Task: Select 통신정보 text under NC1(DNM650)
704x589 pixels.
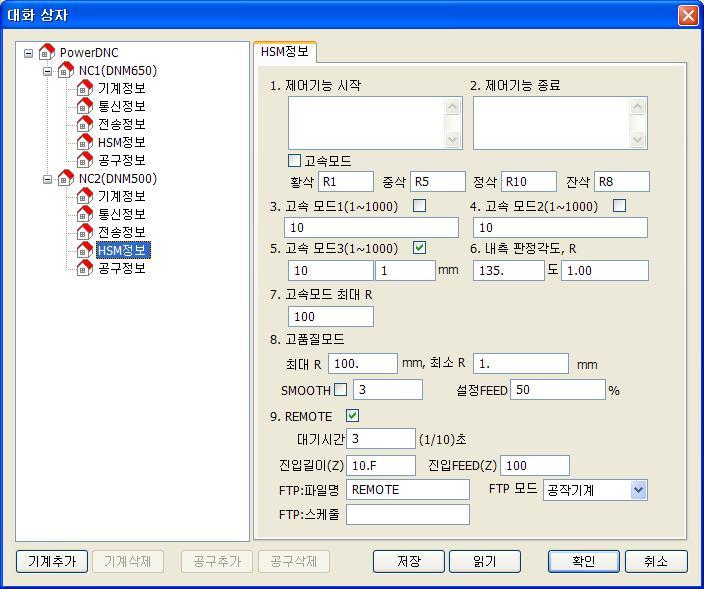Action: (122, 106)
